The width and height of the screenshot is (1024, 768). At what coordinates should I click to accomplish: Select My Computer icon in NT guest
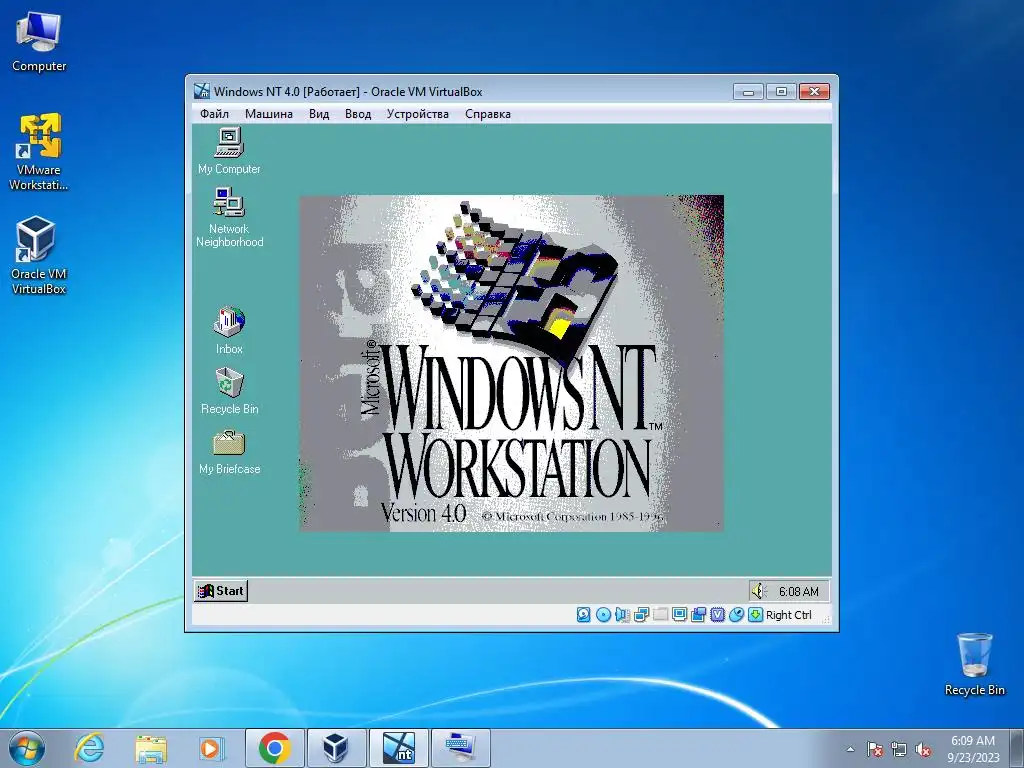click(x=229, y=152)
